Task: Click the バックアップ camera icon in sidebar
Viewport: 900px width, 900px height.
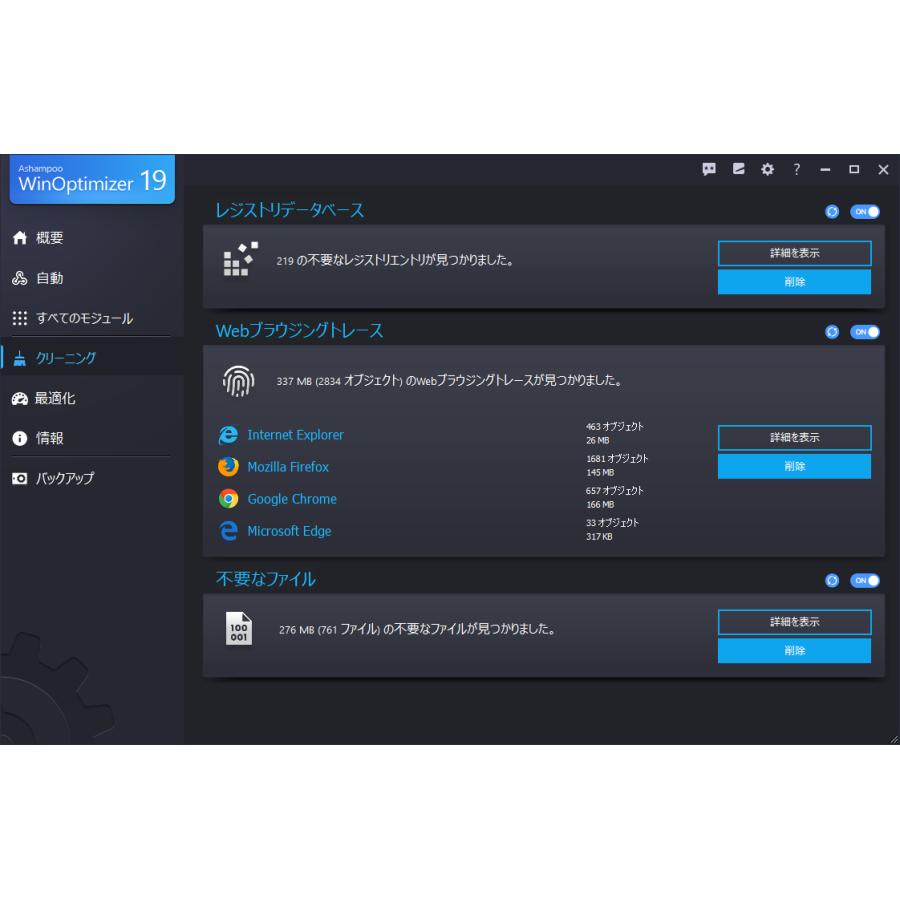Action: click(x=20, y=479)
